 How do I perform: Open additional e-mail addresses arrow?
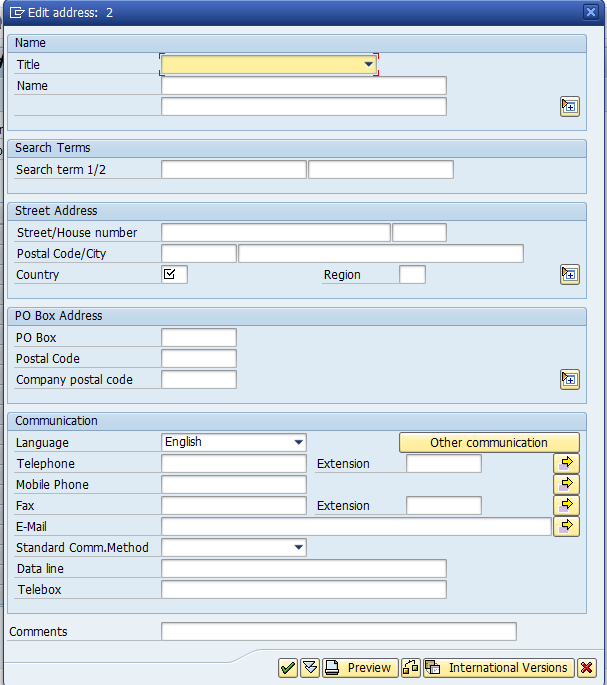pos(566,525)
